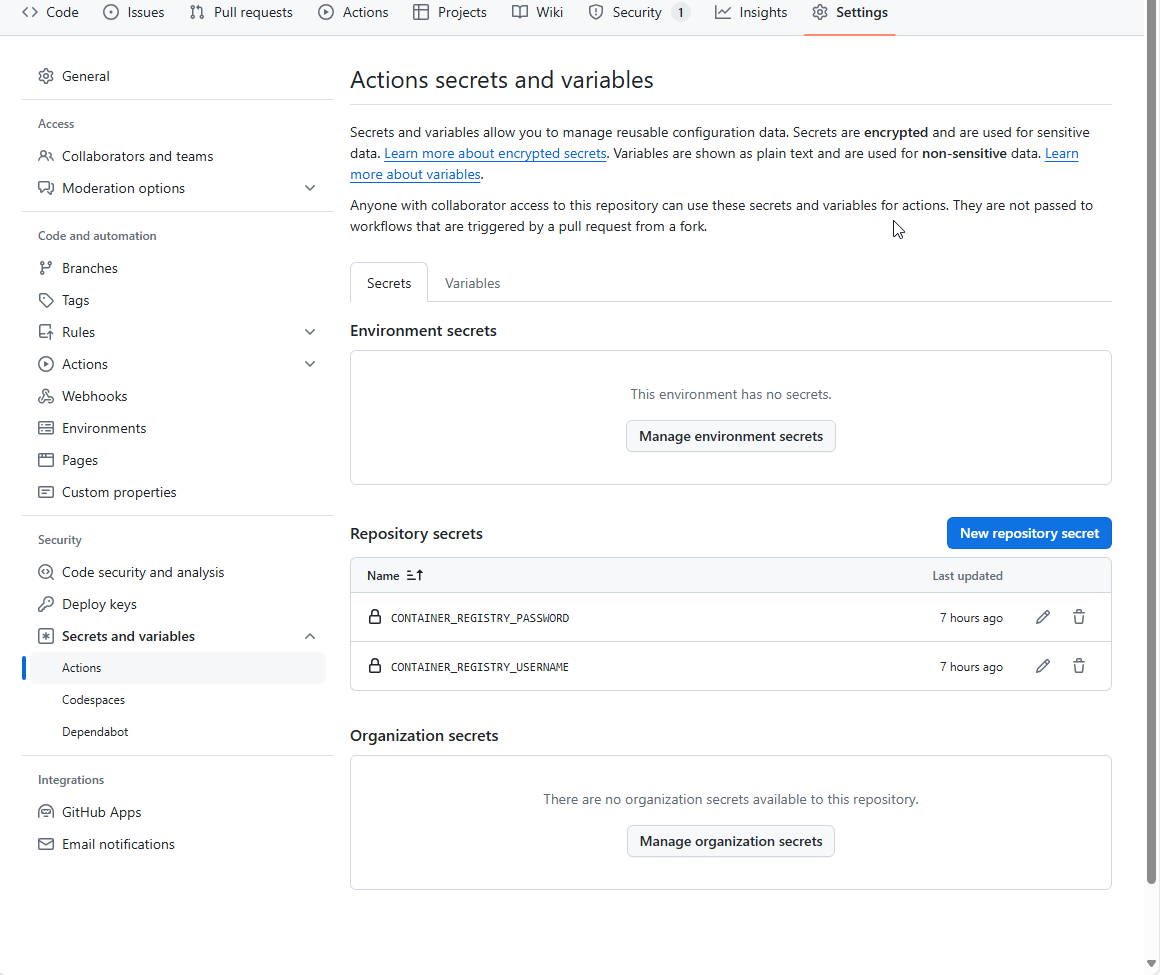Image resolution: width=1160 pixels, height=975 pixels.
Task: Click the Secrets and variables asterisk icon
Action: click(x=46, y=636)
